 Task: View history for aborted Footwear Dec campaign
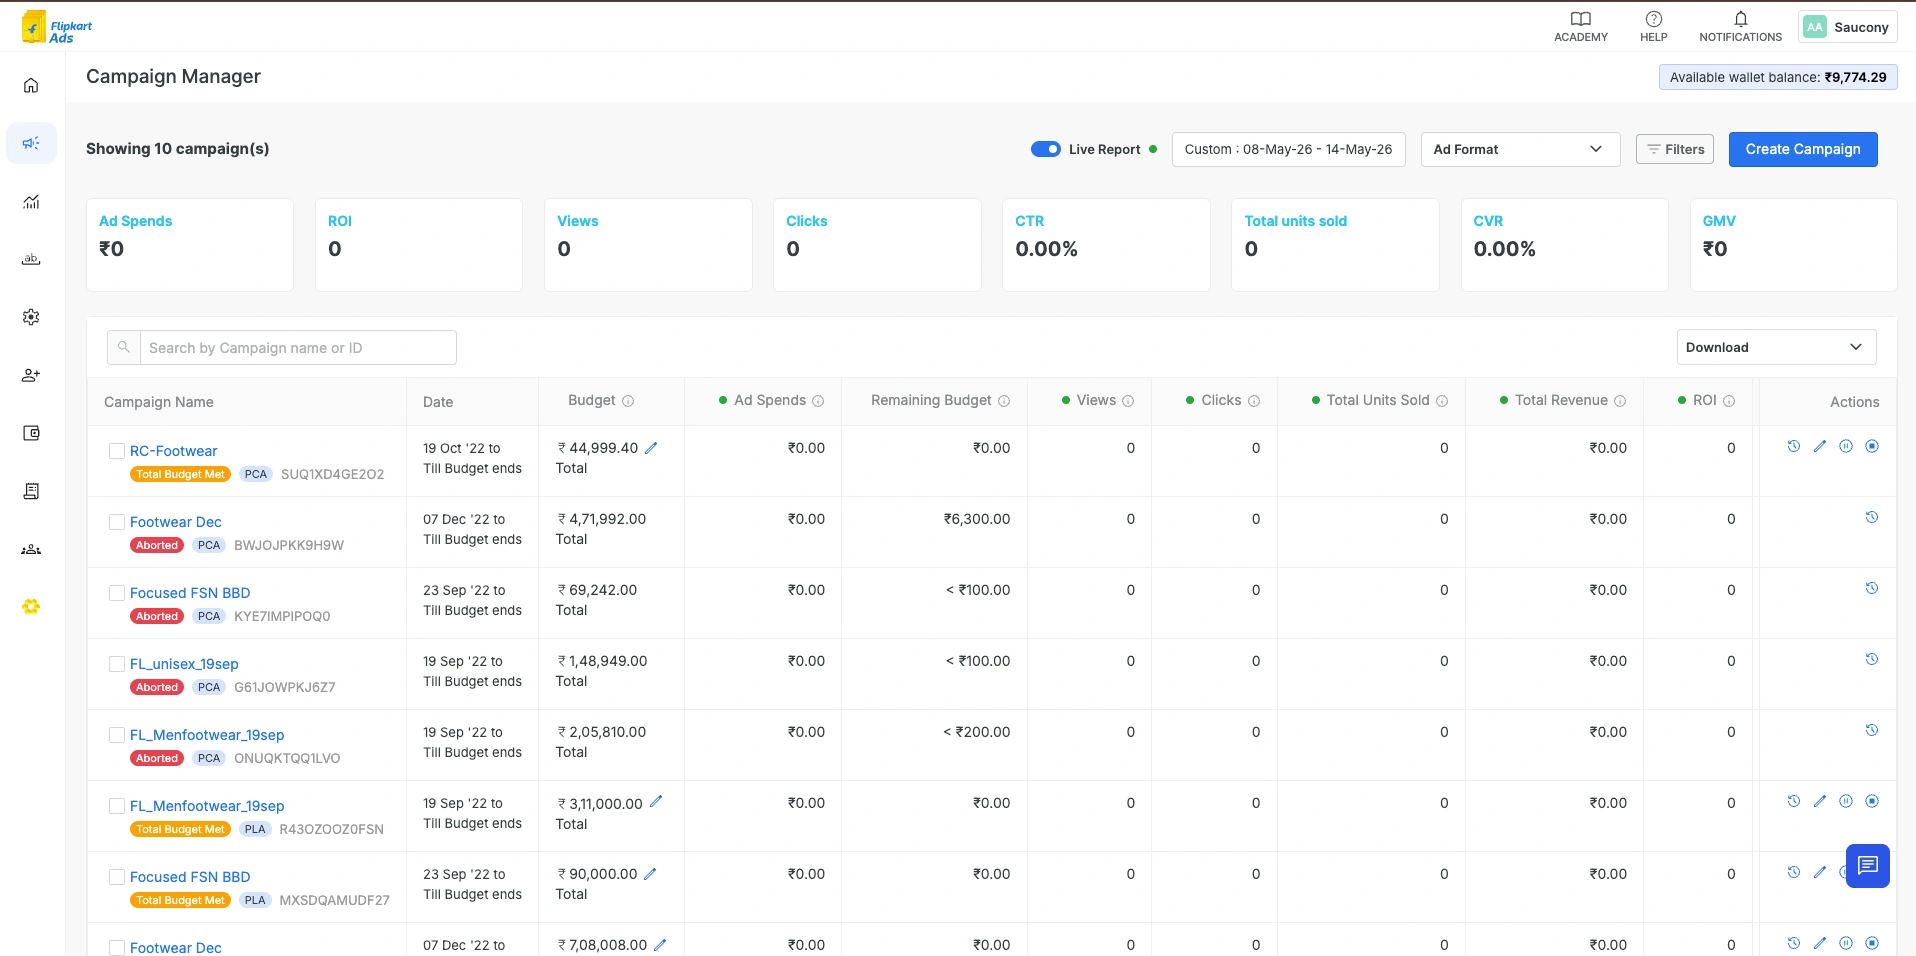1871,517
